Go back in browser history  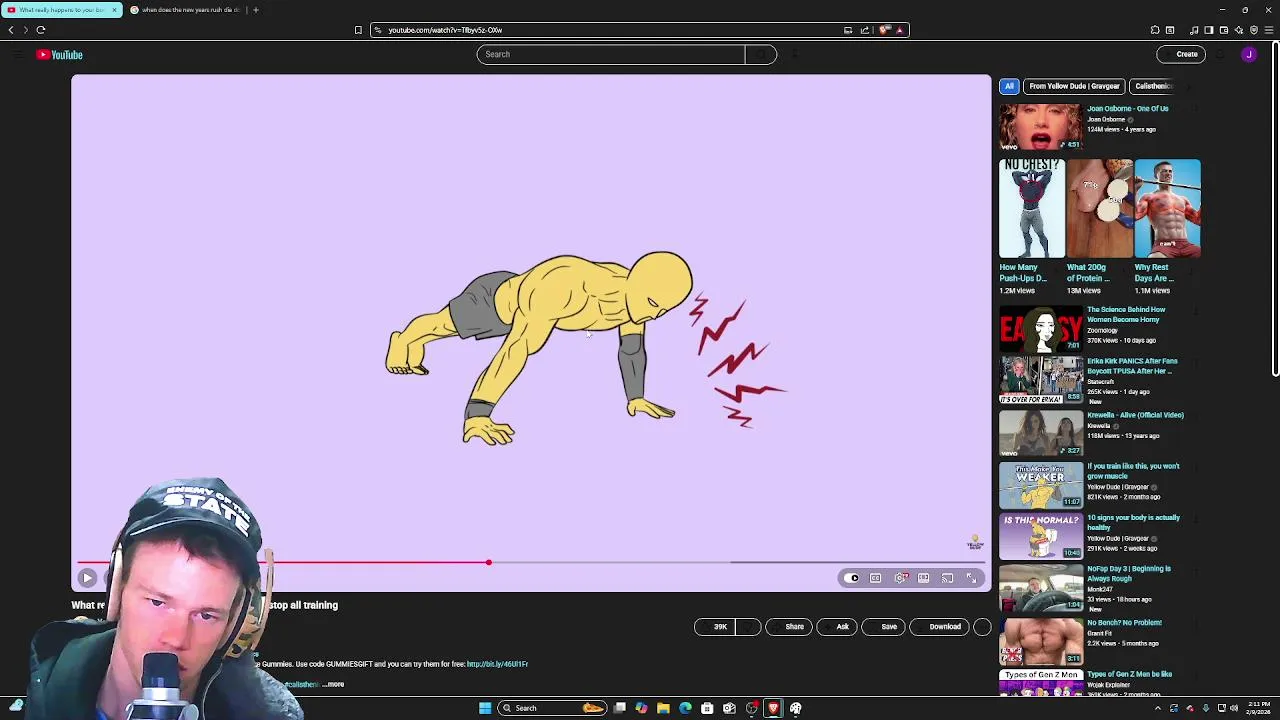tap(11, 30)
